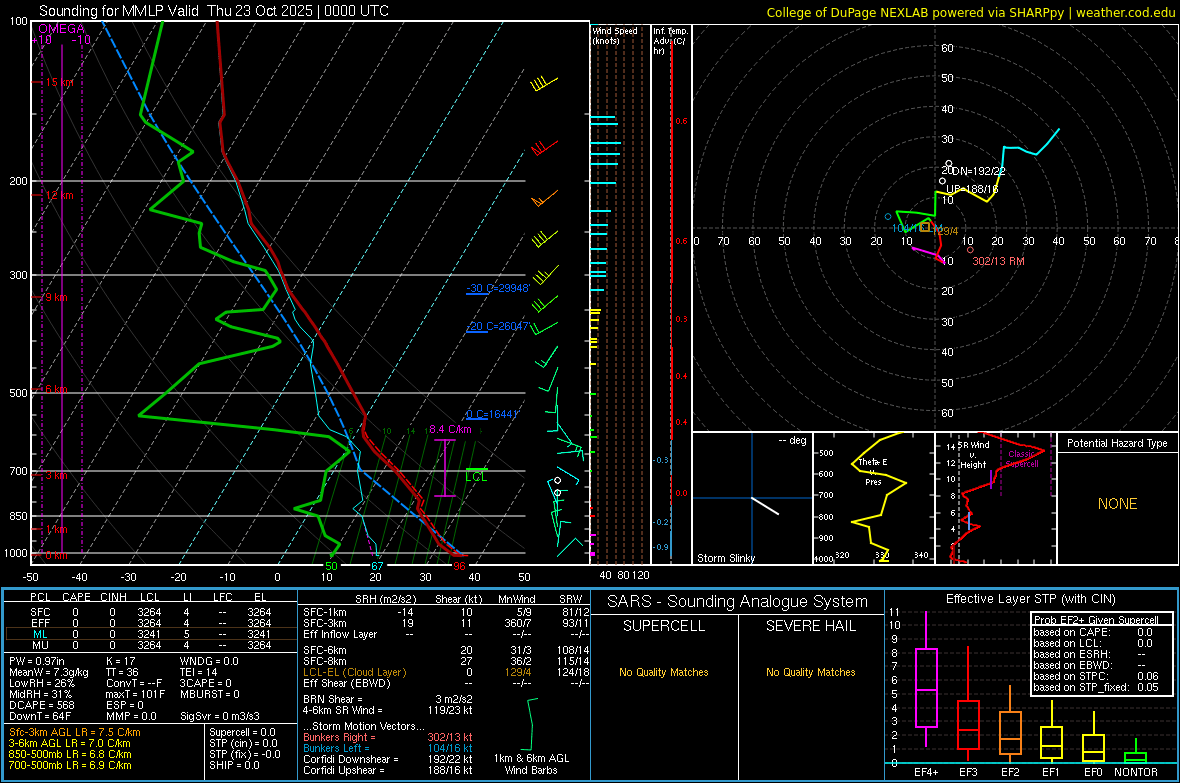Viewport: 1180px width, 783px height.
Task: Click No Quality Matches under SEVERE HAIL
Action: (810, 672)
